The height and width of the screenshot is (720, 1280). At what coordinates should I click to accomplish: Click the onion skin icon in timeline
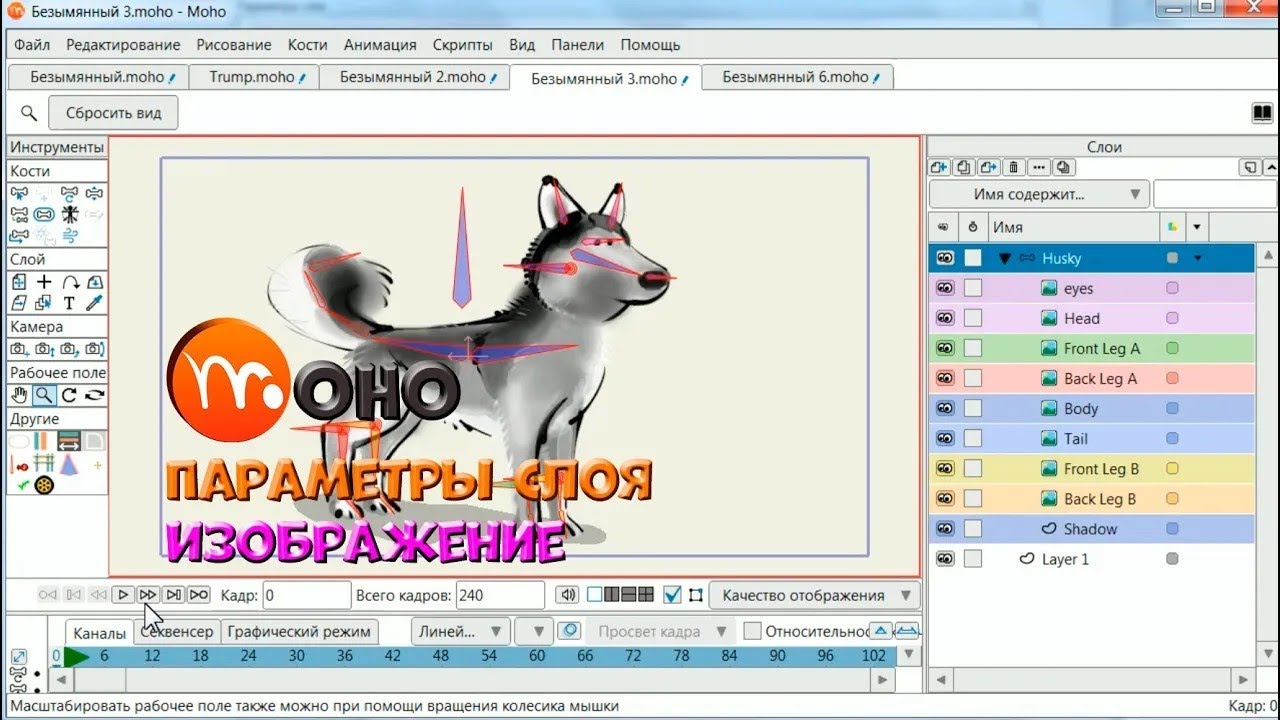(x=569, y=631)
